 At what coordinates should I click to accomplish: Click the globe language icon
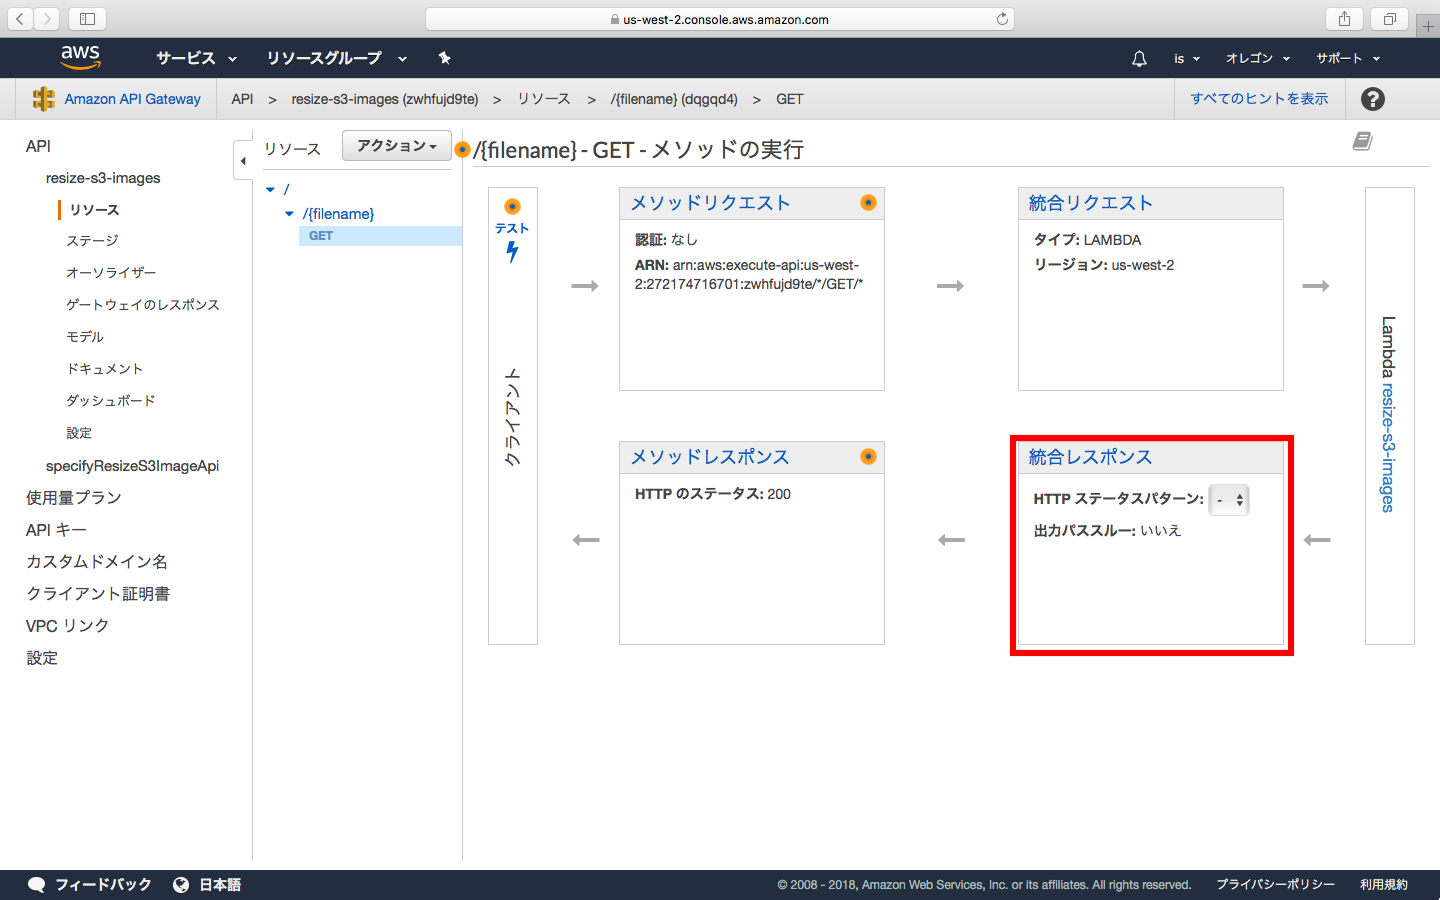(x=181, y=885)
